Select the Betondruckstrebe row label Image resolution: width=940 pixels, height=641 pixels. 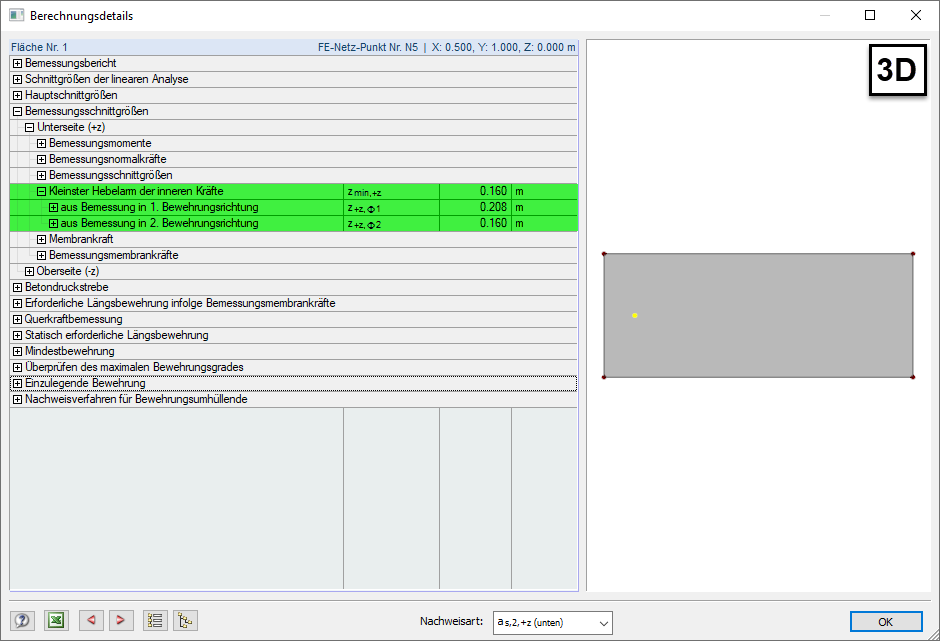pos(67,287)
